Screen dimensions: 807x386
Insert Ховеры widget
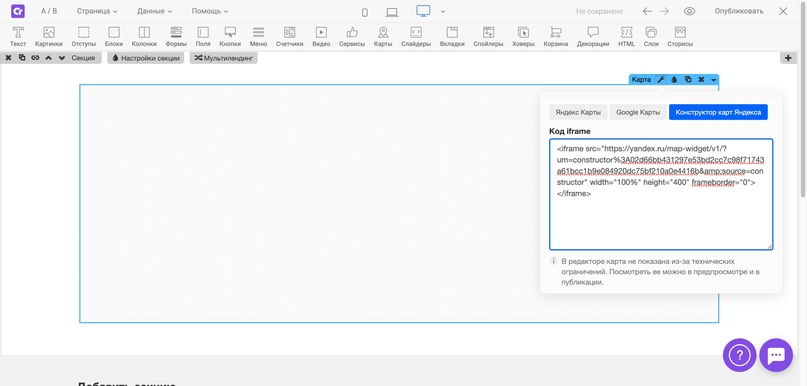pyautogui.click(x=523, y=37)
